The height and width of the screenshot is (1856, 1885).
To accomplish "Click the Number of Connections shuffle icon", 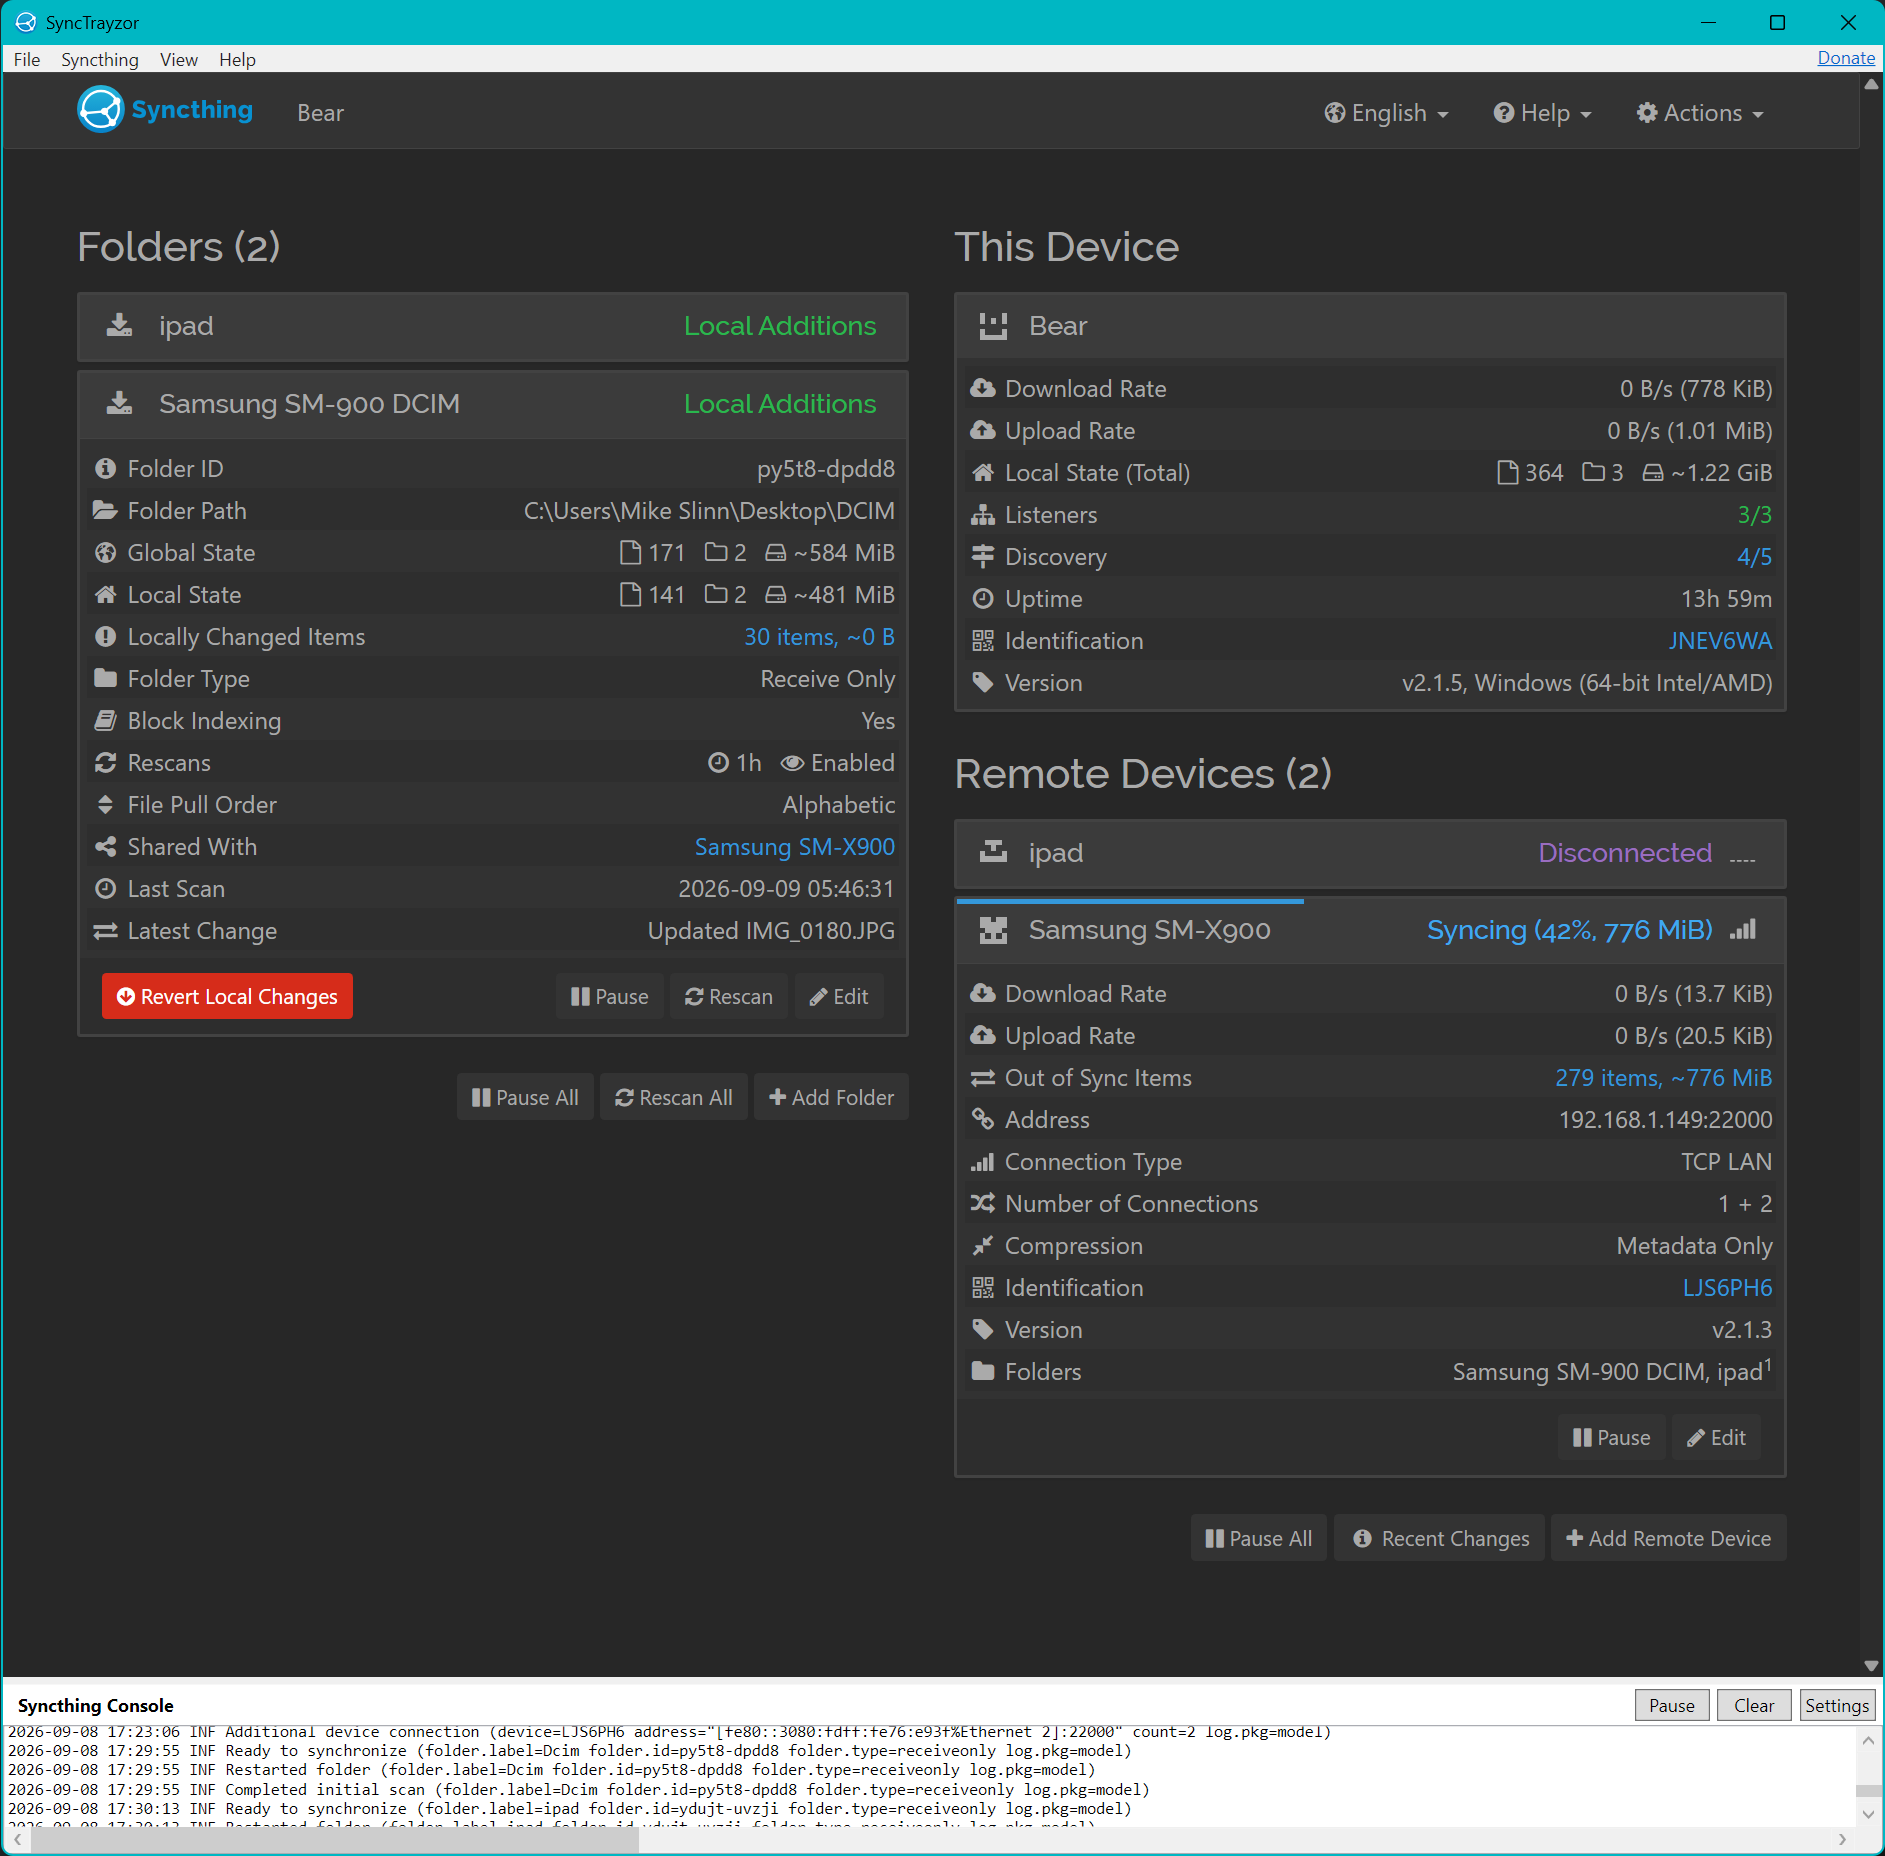I will click(983, 1204).
